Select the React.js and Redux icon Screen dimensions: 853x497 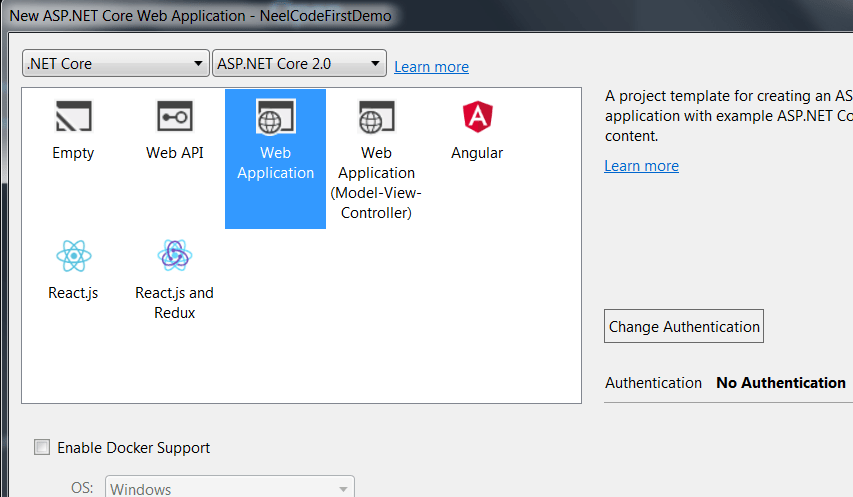pyautogui.click(x=175, y=256)
